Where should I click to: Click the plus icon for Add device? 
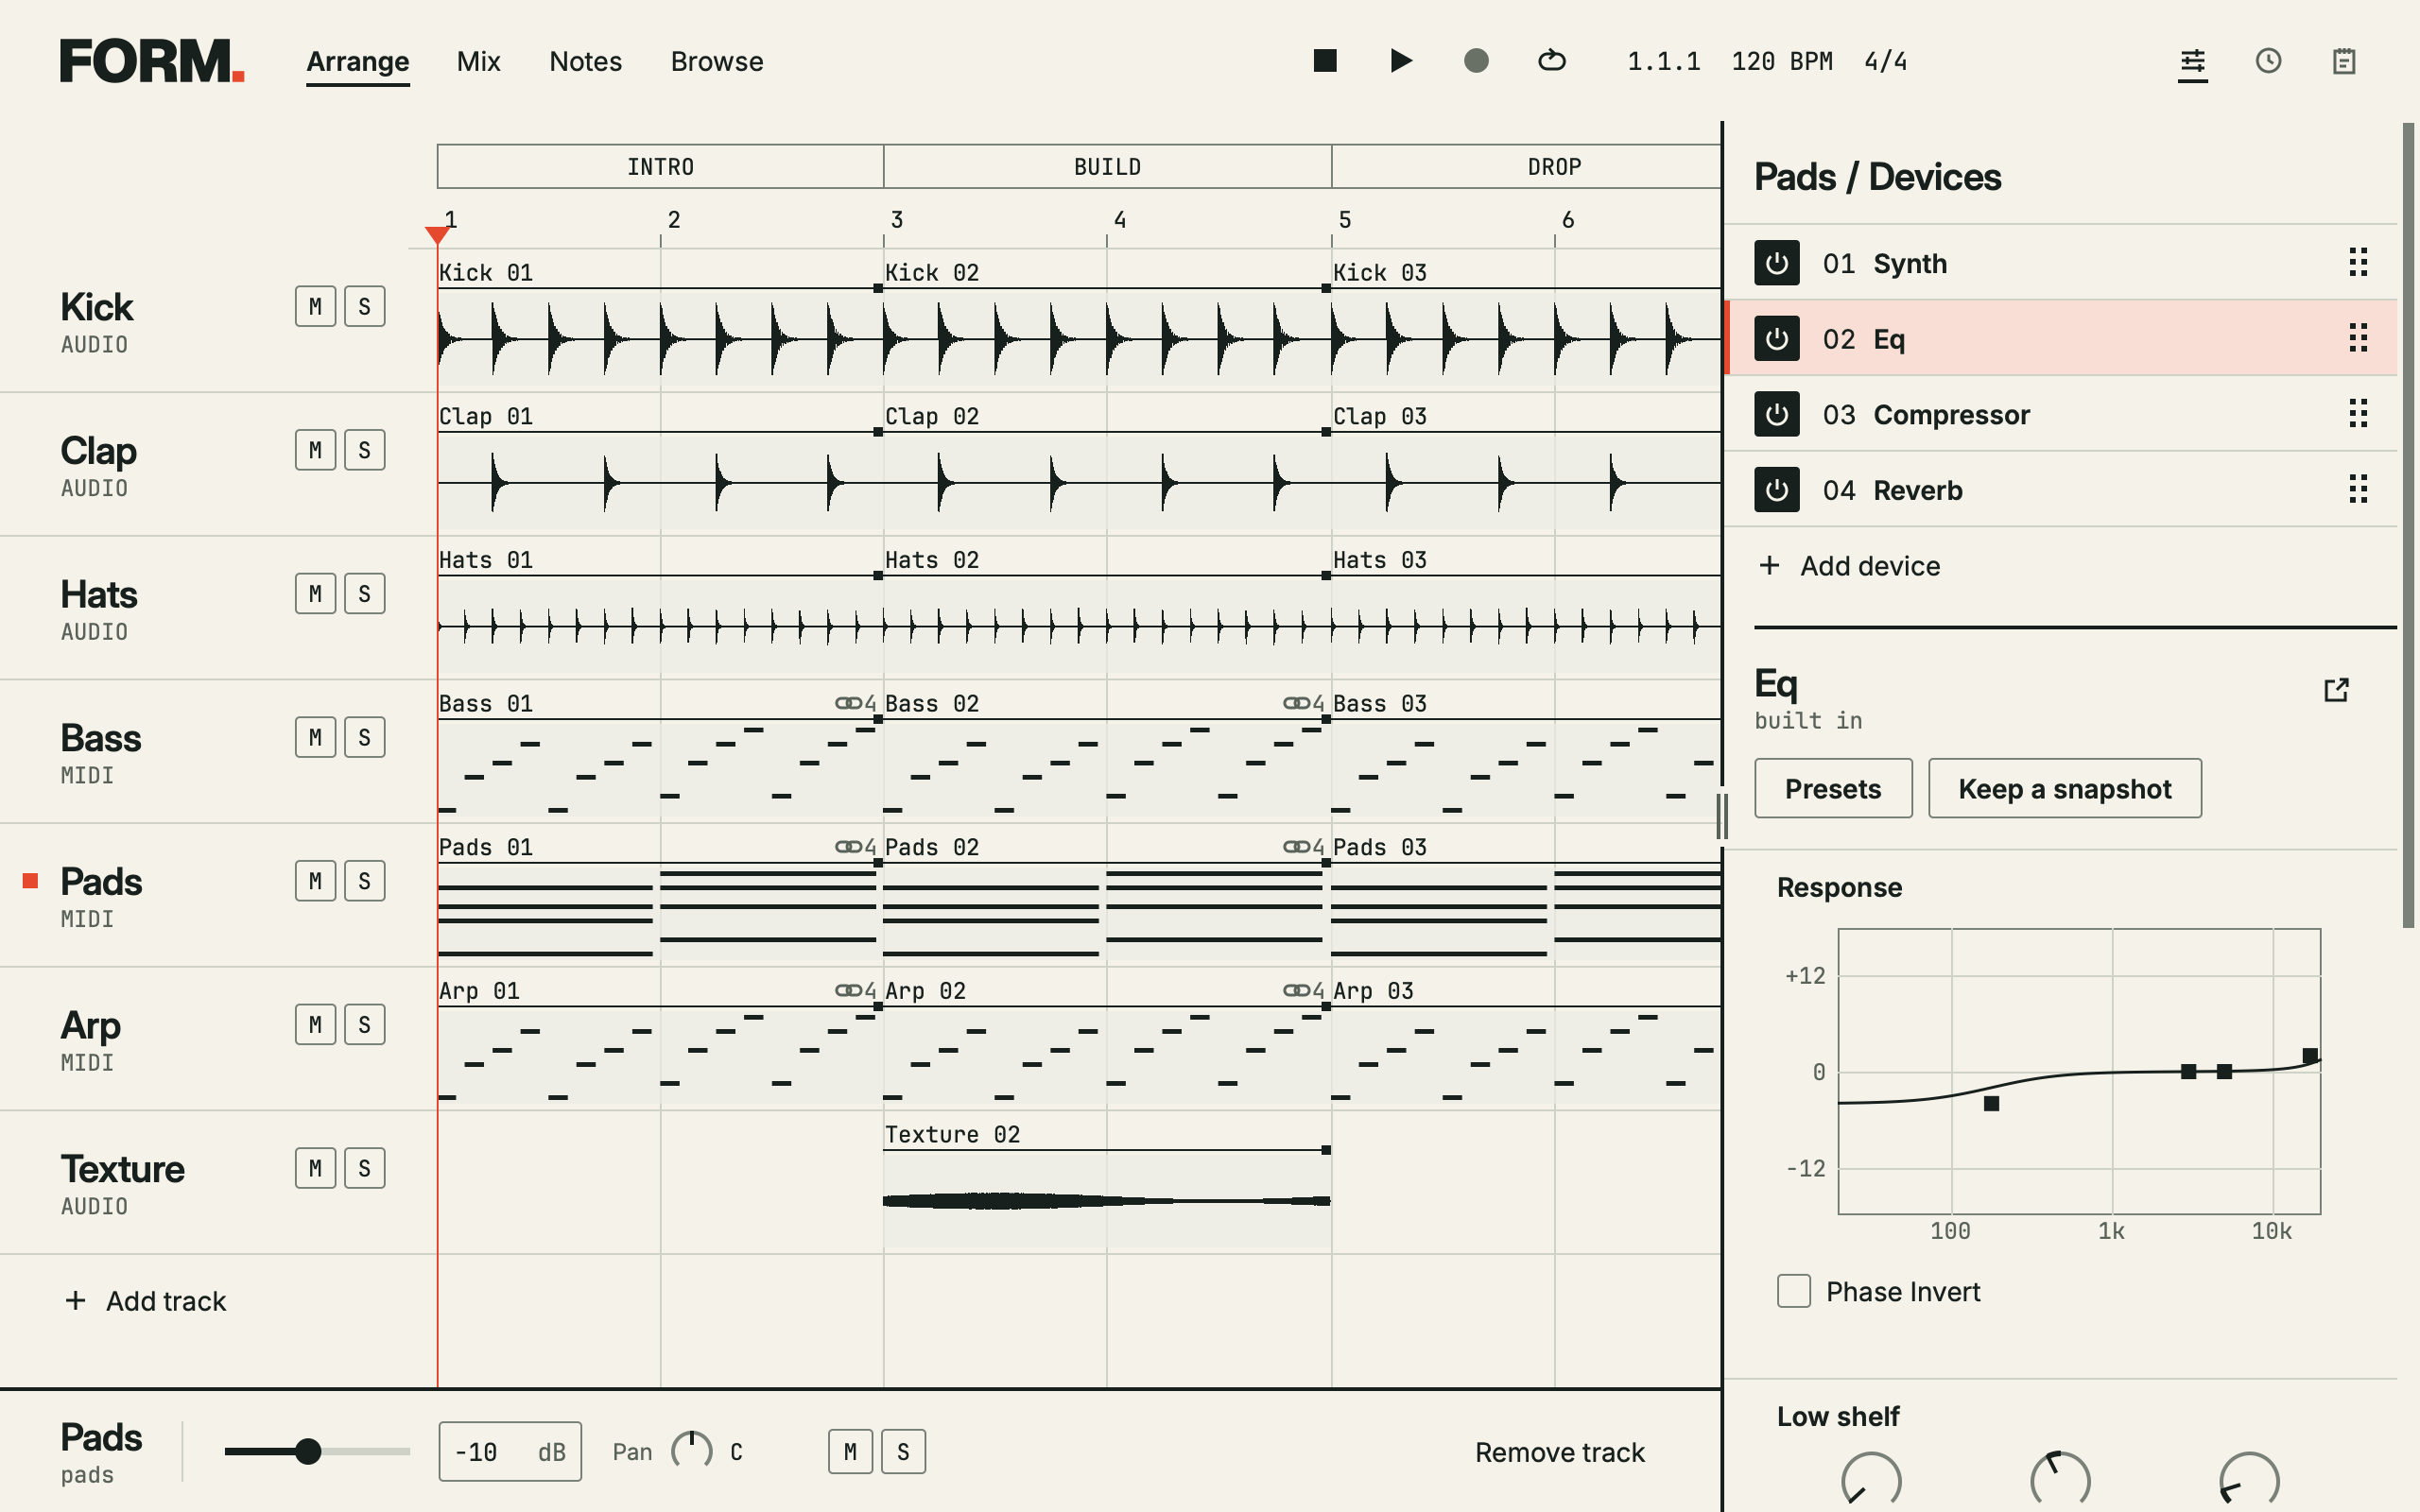[1769, 566]
